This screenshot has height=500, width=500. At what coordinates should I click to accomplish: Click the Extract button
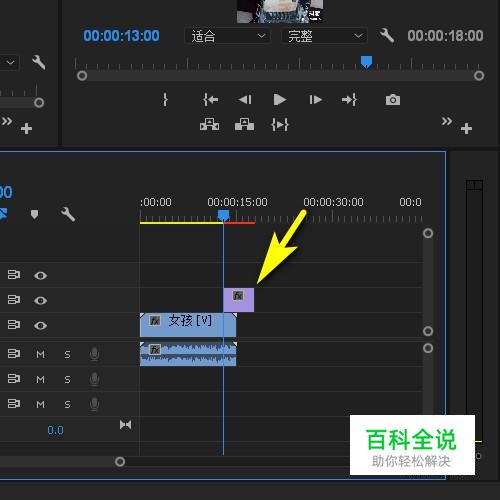[x=244, y=124]
